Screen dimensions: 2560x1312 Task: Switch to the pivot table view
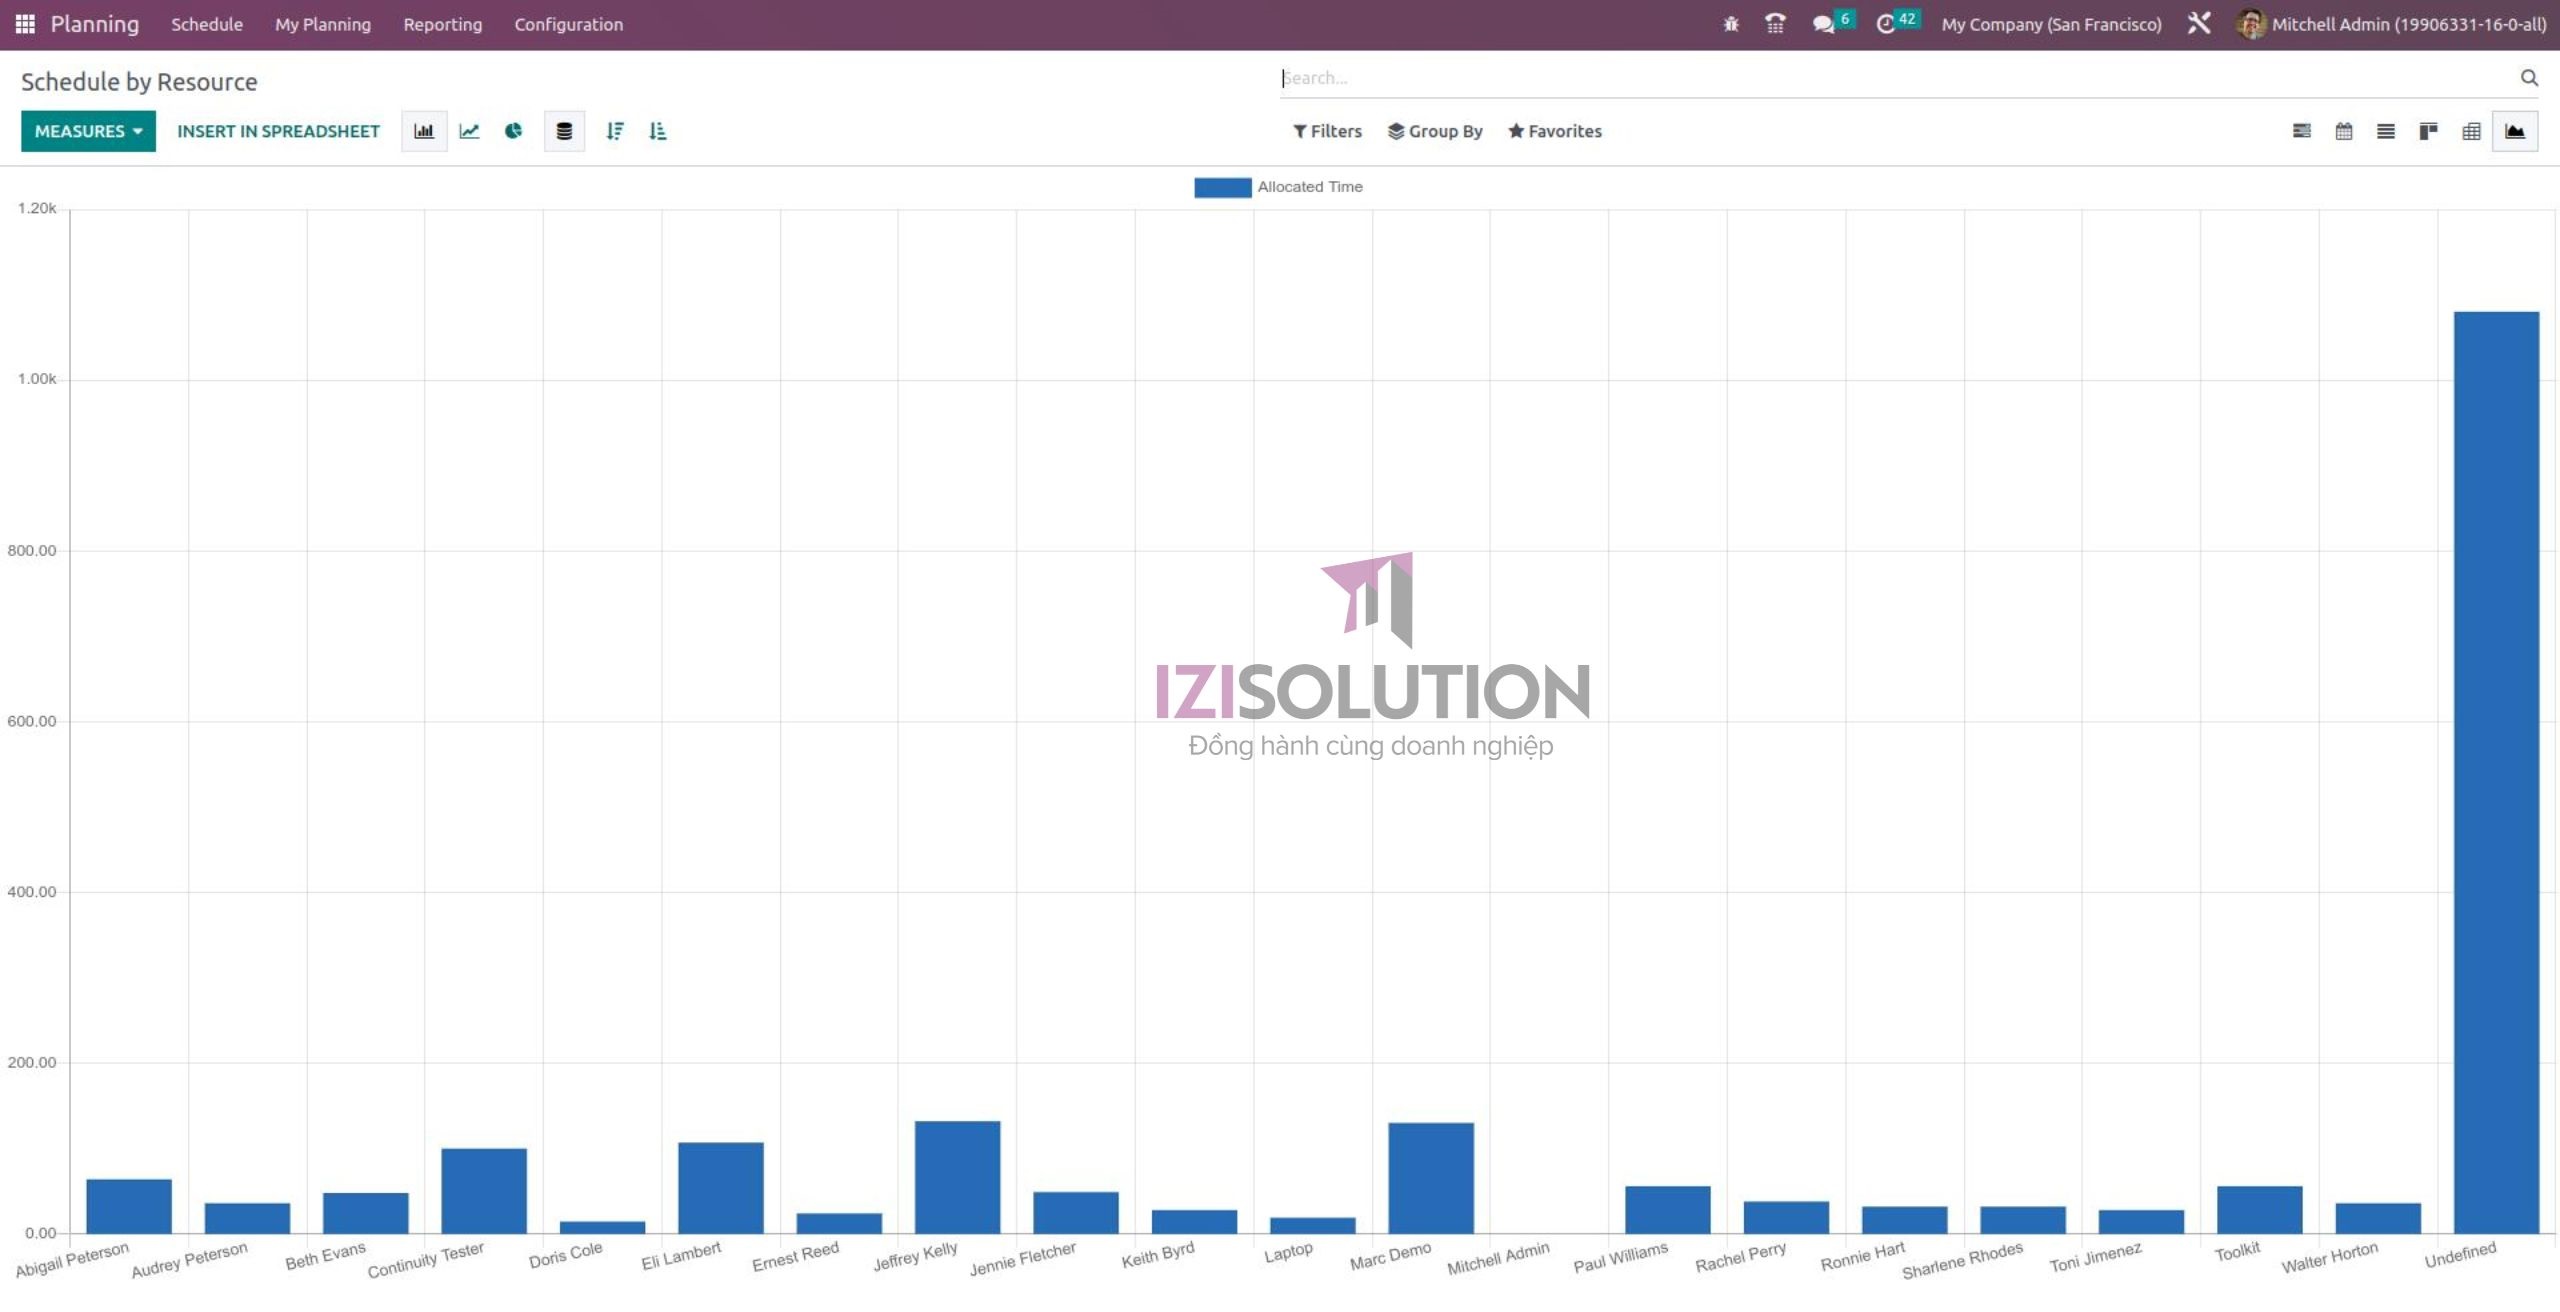click(2471, 131)
